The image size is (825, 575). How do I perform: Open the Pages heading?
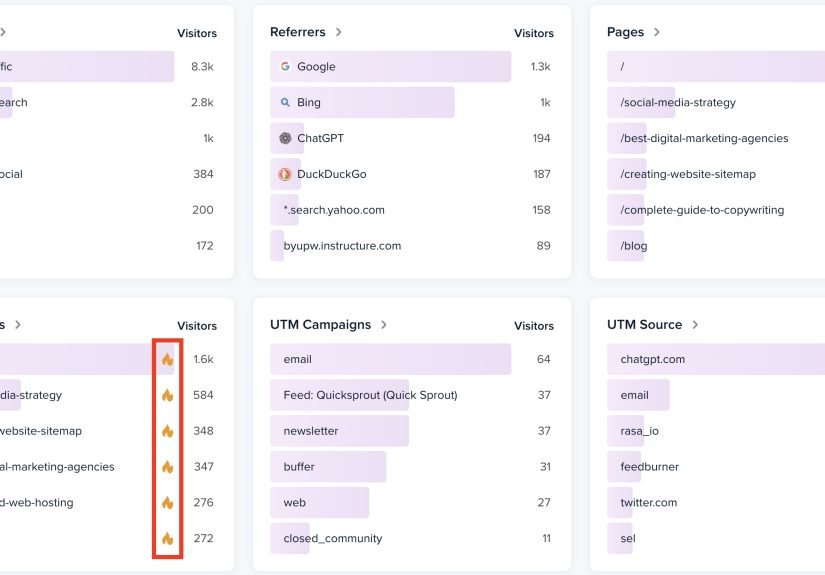[626, 32]
